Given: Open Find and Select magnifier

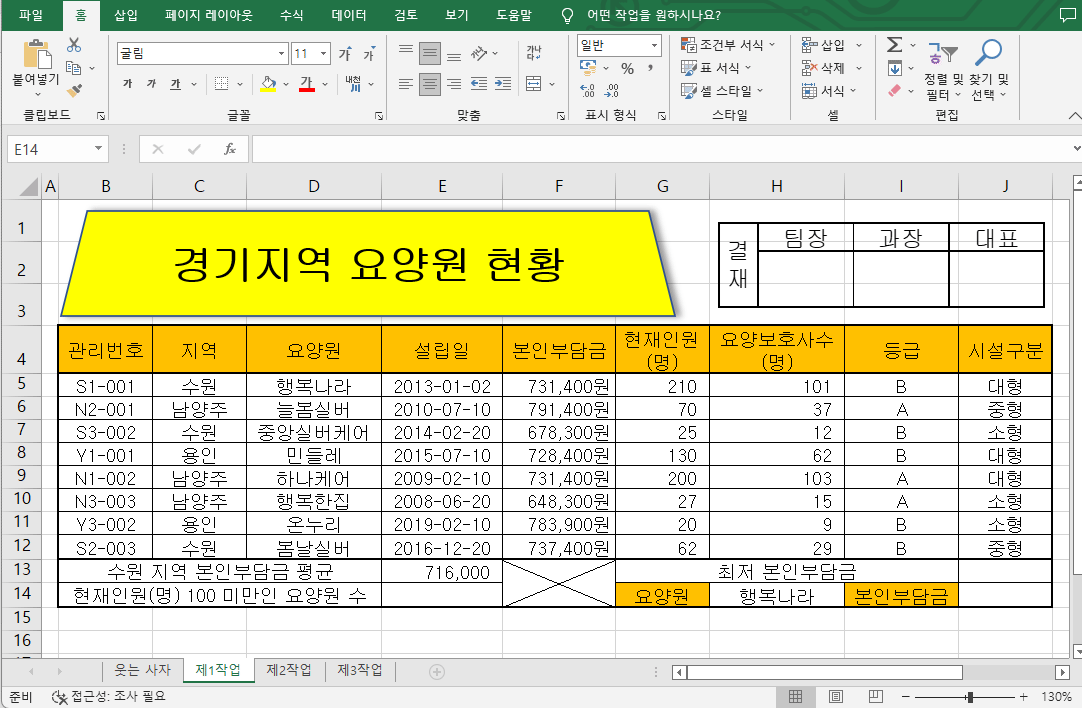Looking at the screenshot, I should click(989, 69).
